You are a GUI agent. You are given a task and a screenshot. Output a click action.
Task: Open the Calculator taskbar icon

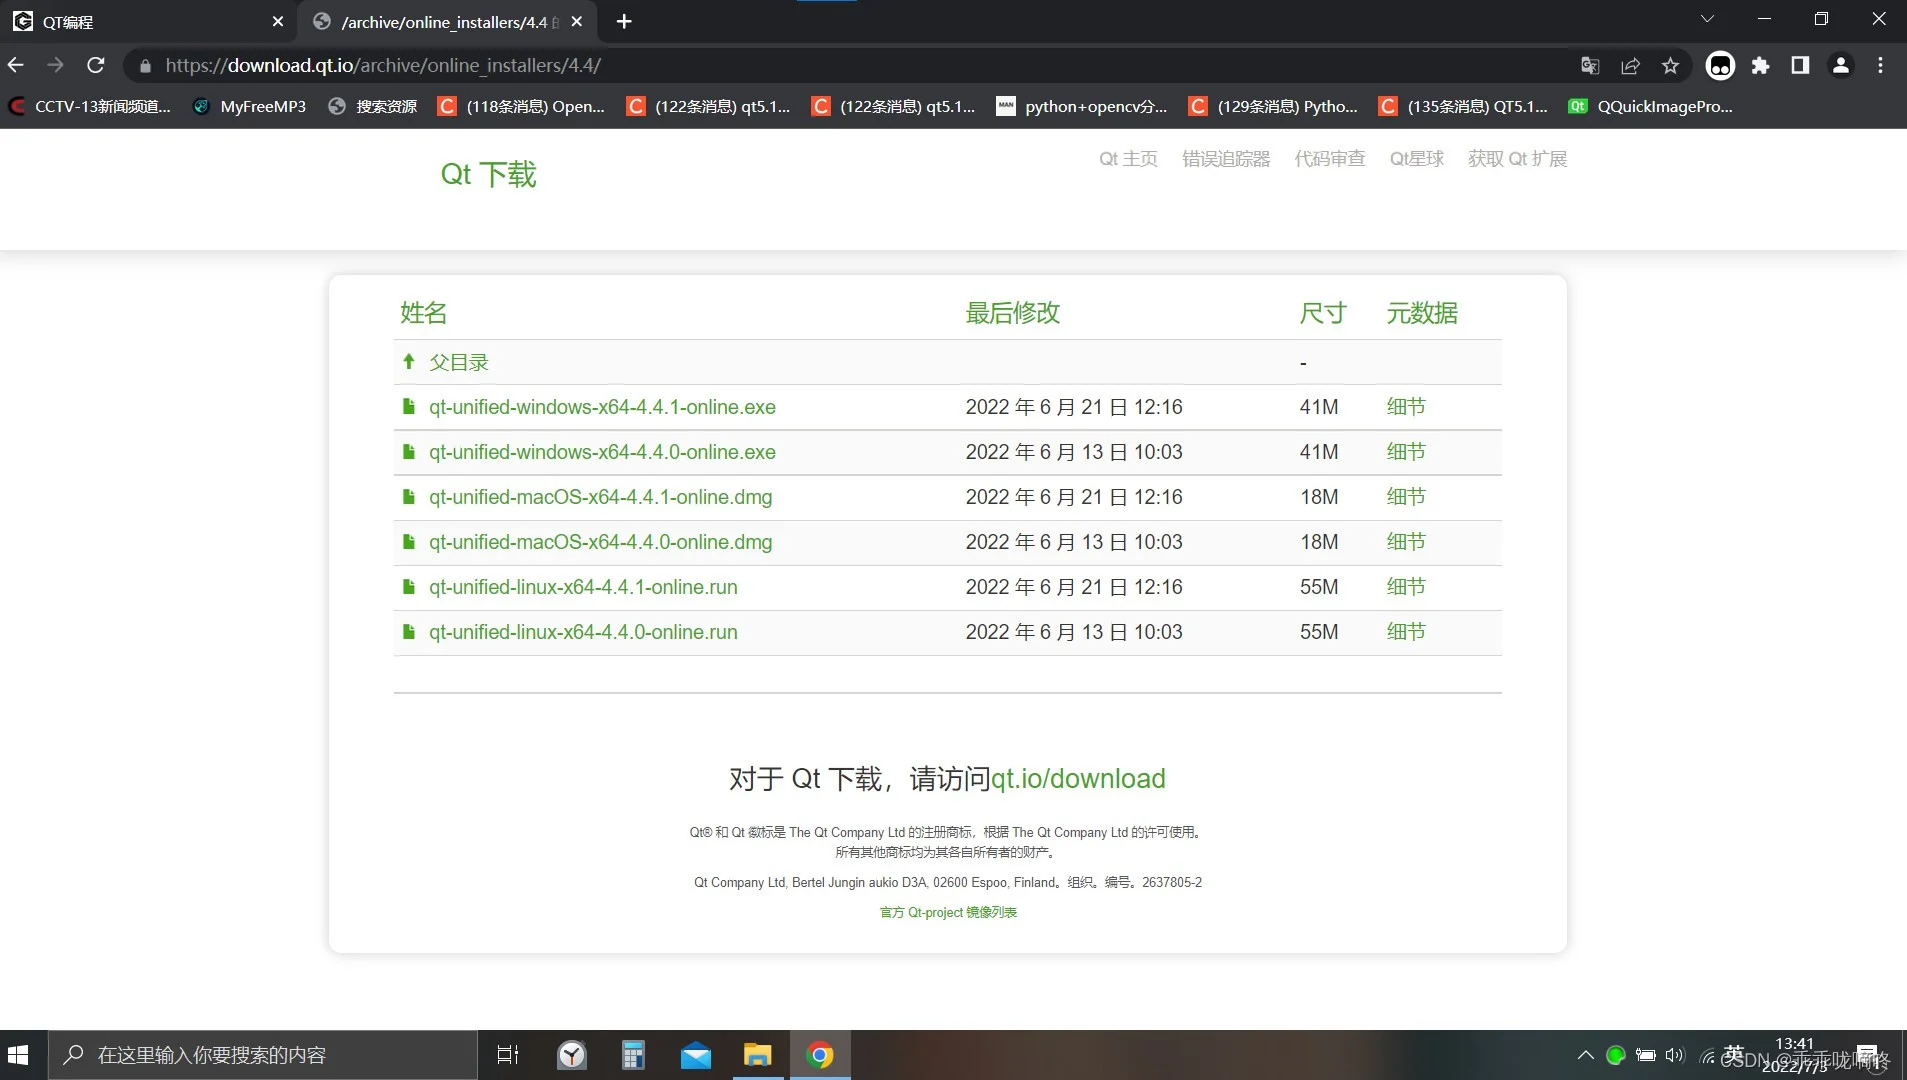coord(633,1055)
